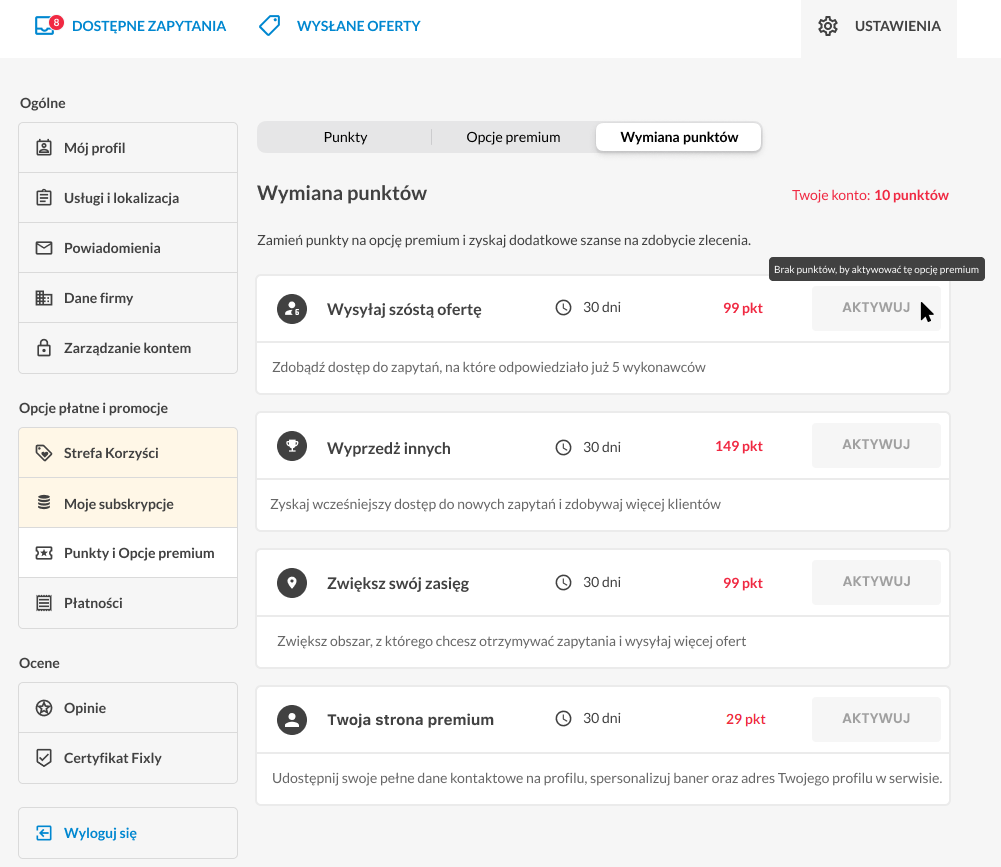This screenshot has height=867, width=1001.
Task: Open the Wyloguj się link
Action: pyautogui.click(x=100, y=833)
